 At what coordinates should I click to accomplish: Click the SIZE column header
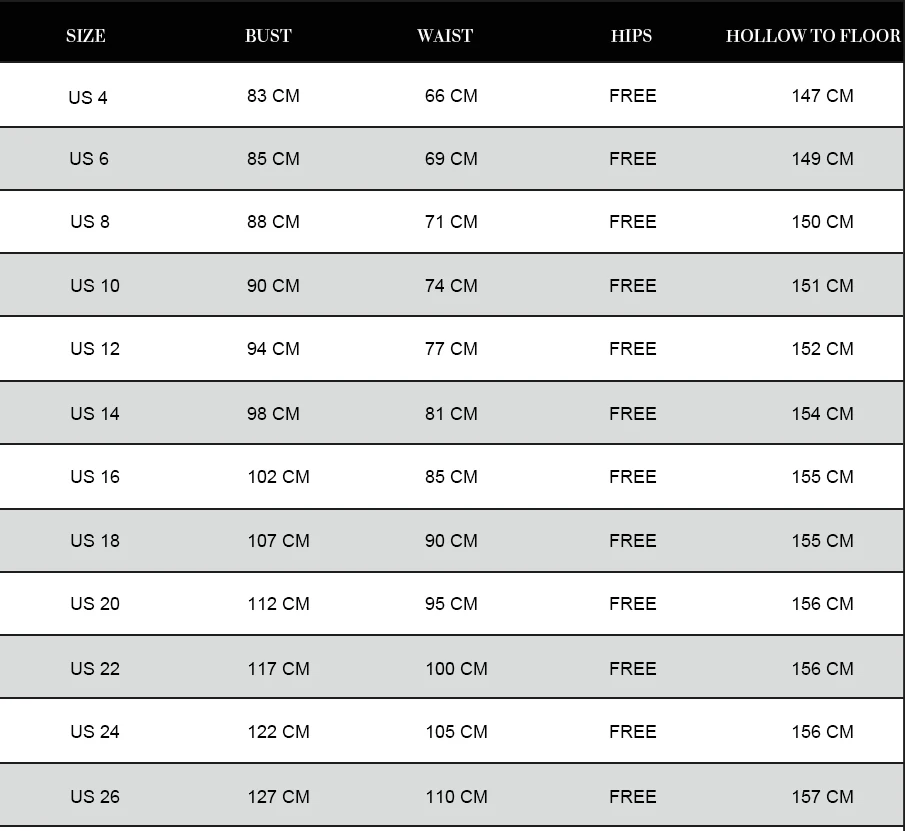pos(85,36)
